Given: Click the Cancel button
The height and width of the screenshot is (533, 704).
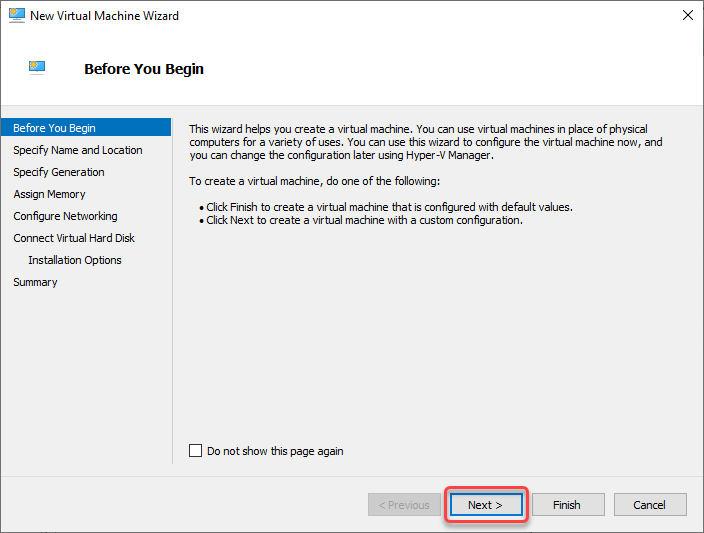Looking at the screenshot, I should [650, 505].
